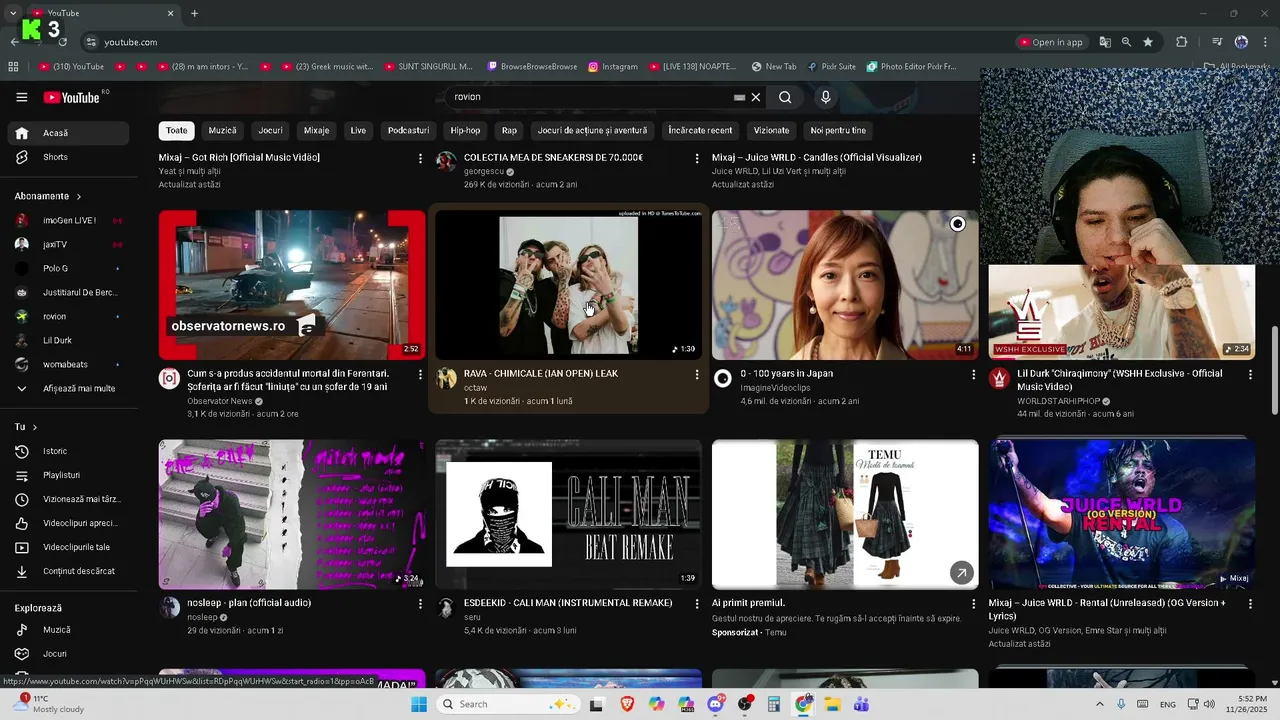Screen dimensions: 1280x720
Task: Select the Mixaje filter chip
Action: pyautogui.click(x=316, y=131)
